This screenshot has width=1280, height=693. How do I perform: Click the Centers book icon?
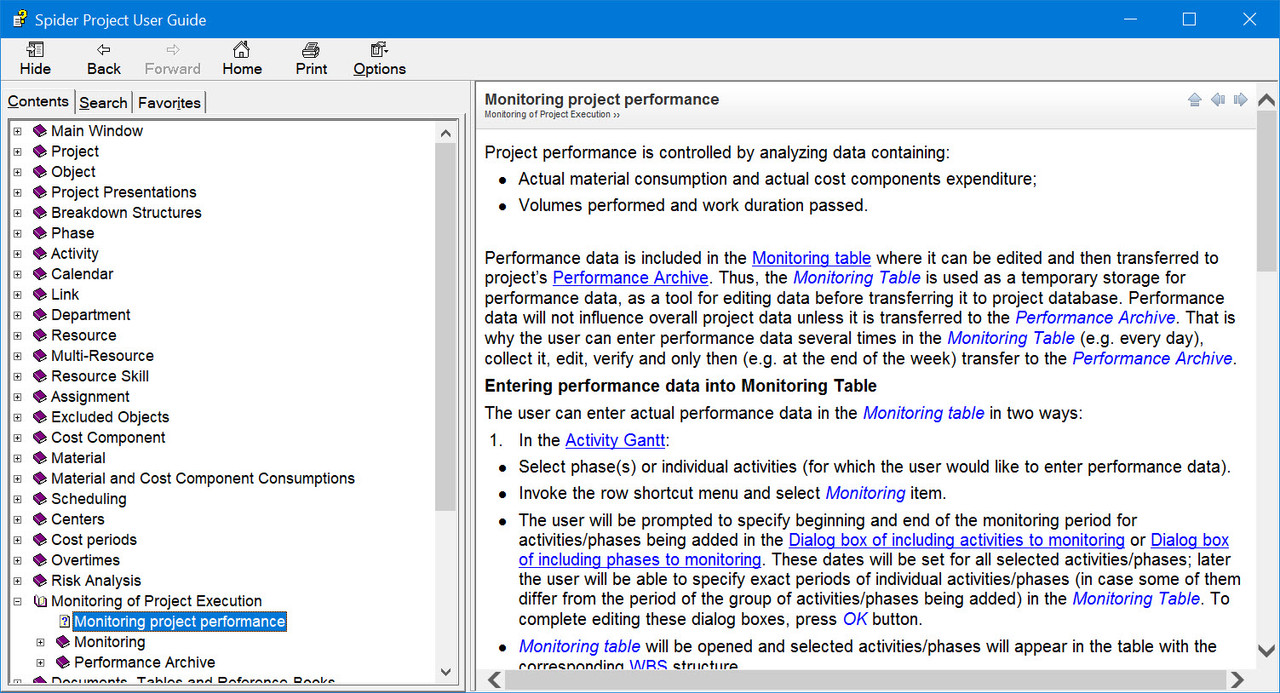point(40,519)
